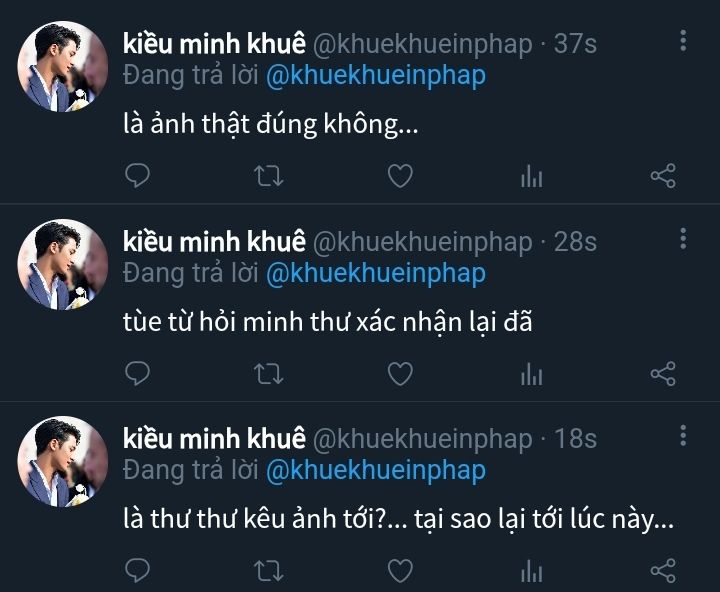Open the @khuekhueinphap mention link in first tweet

(375, 76)
